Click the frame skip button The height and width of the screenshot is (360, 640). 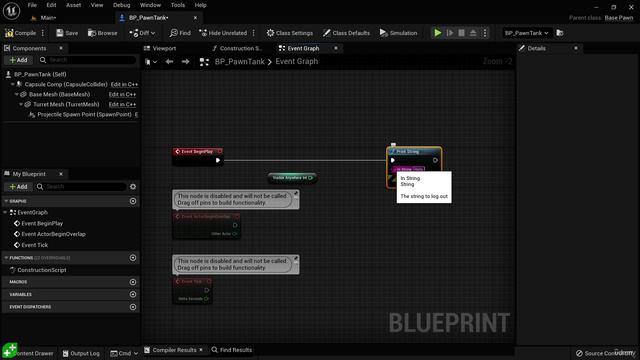tap(449, 33)
